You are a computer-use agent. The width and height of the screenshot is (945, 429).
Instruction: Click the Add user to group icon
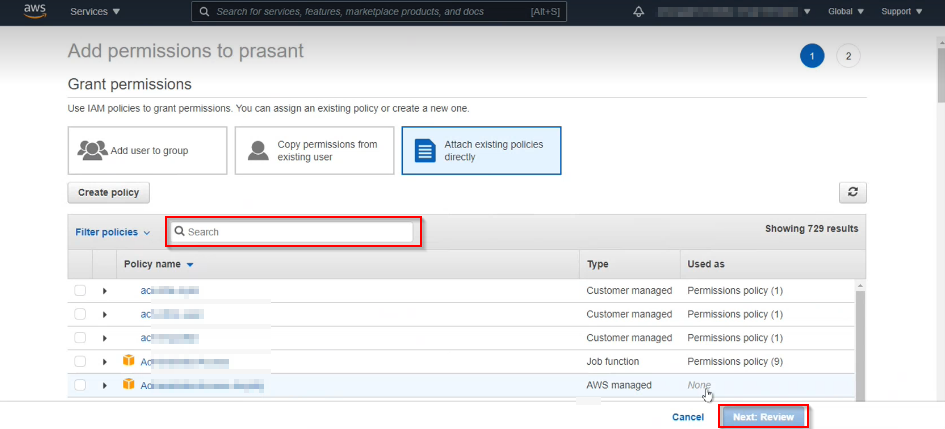point(92,150)
